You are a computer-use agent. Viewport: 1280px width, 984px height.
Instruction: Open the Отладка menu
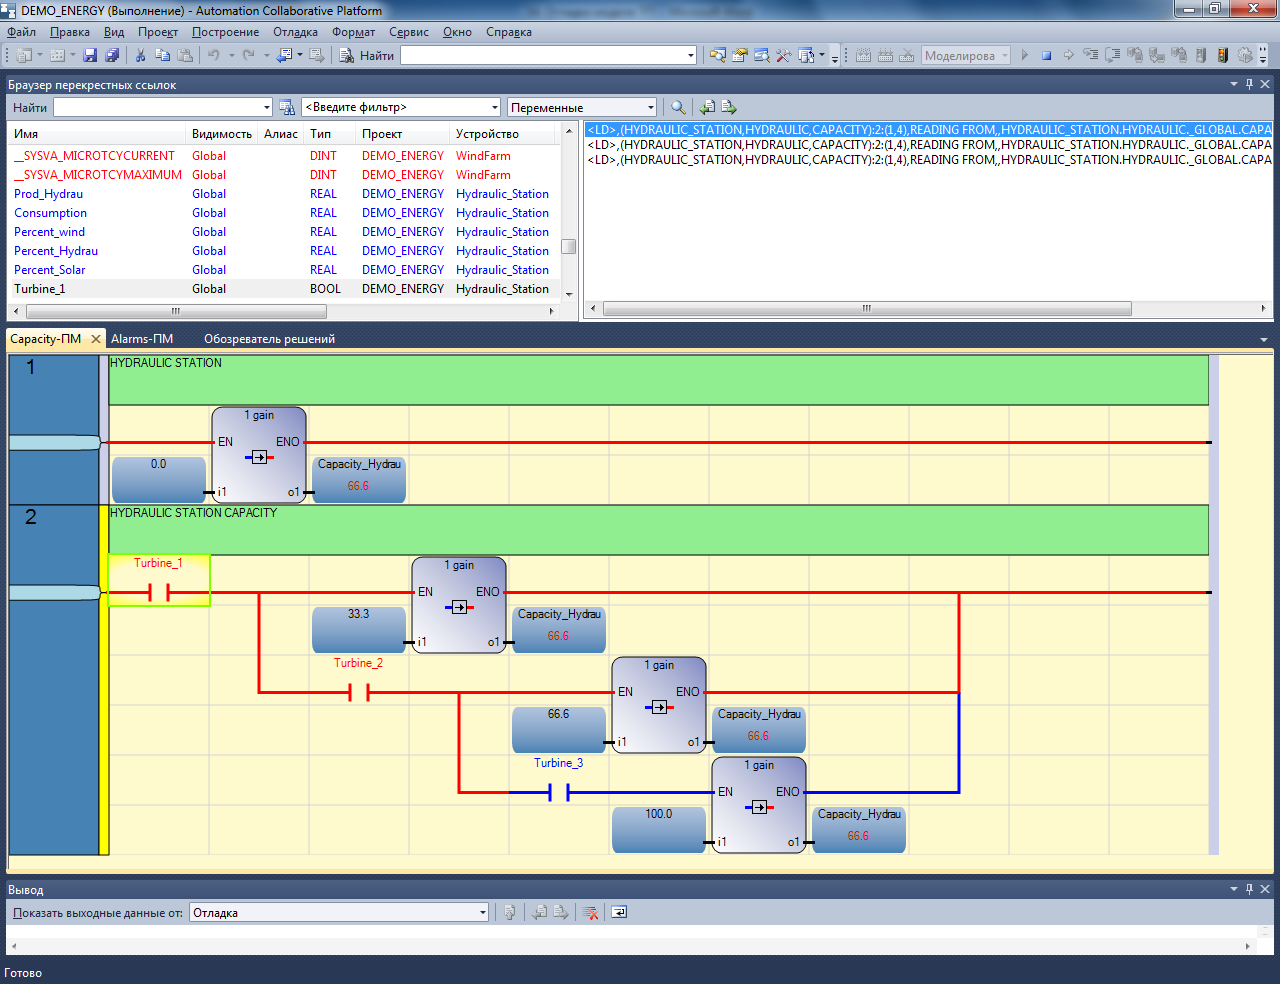coord(295,32)
